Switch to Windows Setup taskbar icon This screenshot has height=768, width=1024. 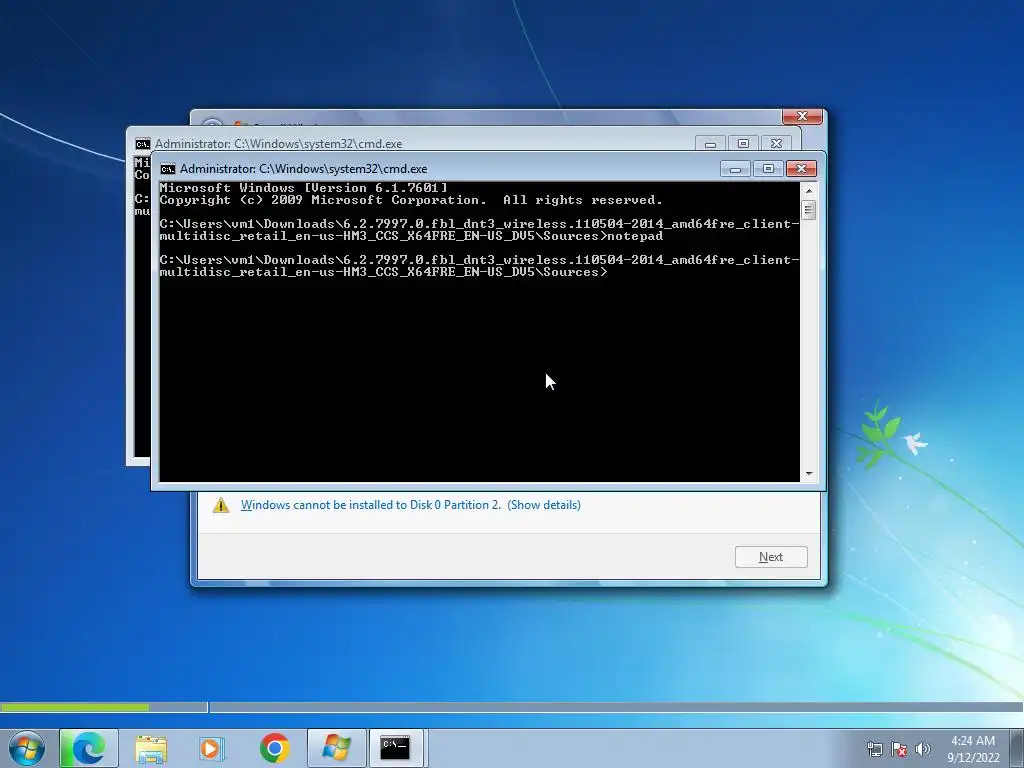pyautogui.click(x=336, y=748)
